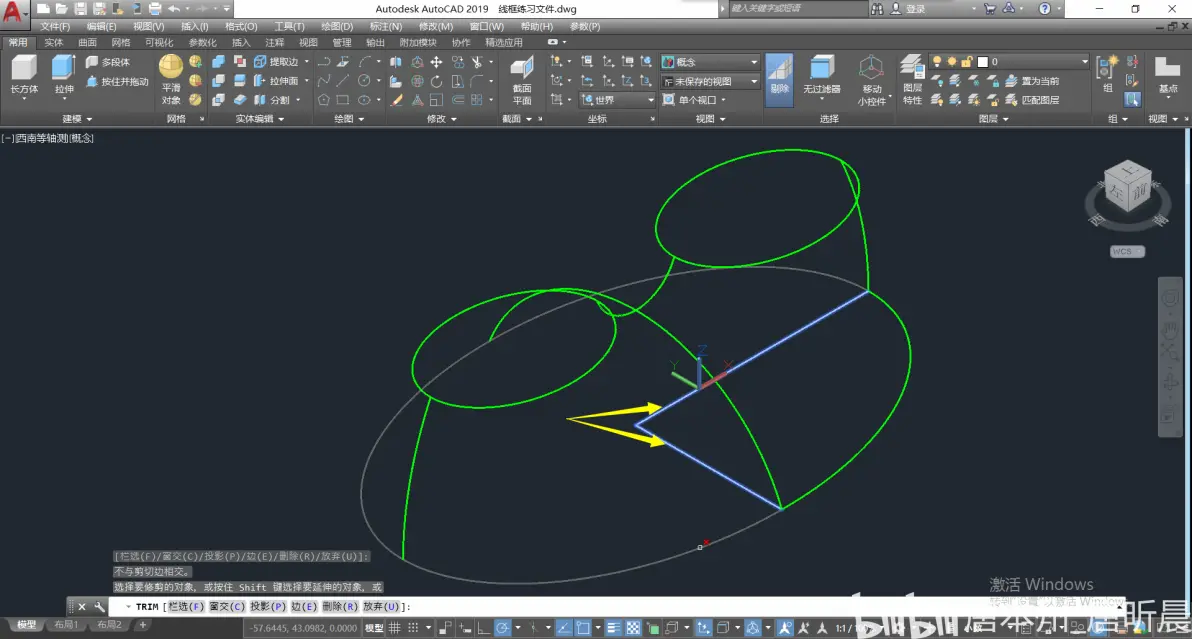
Task: Select the 提取边 extract edges tool
Action: (277, 62)
